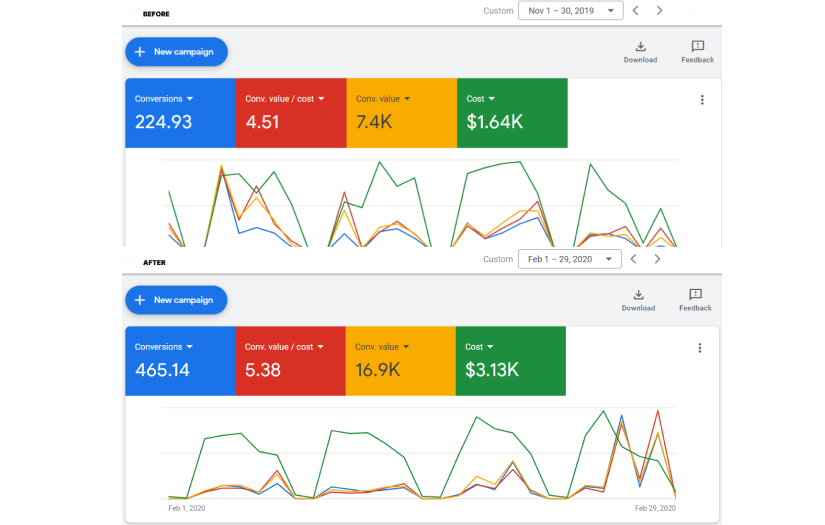825x525 pixels.
Task: Select the 5.38 value in red tile
Action: coord(263,370)
